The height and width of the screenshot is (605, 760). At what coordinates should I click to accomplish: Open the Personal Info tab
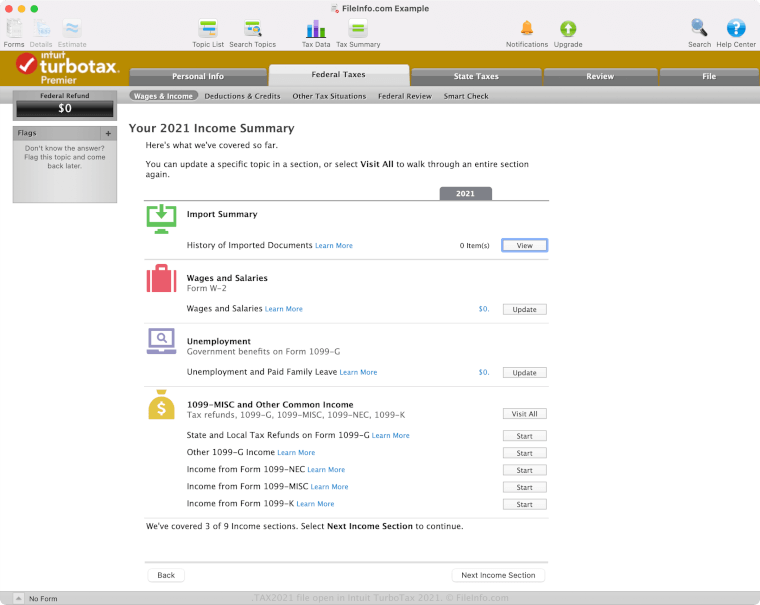point(197,76)
